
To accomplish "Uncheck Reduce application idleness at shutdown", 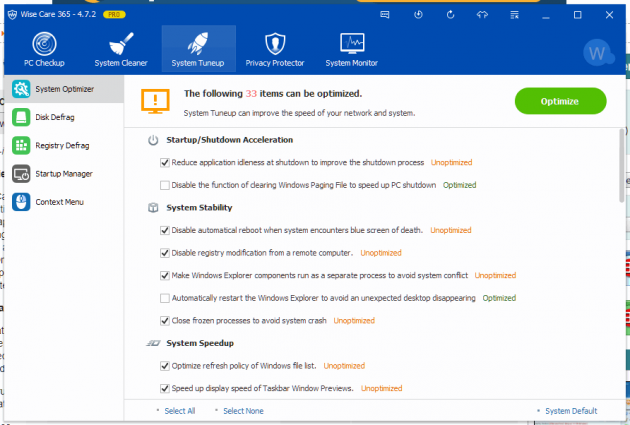I will pos(165,162).
